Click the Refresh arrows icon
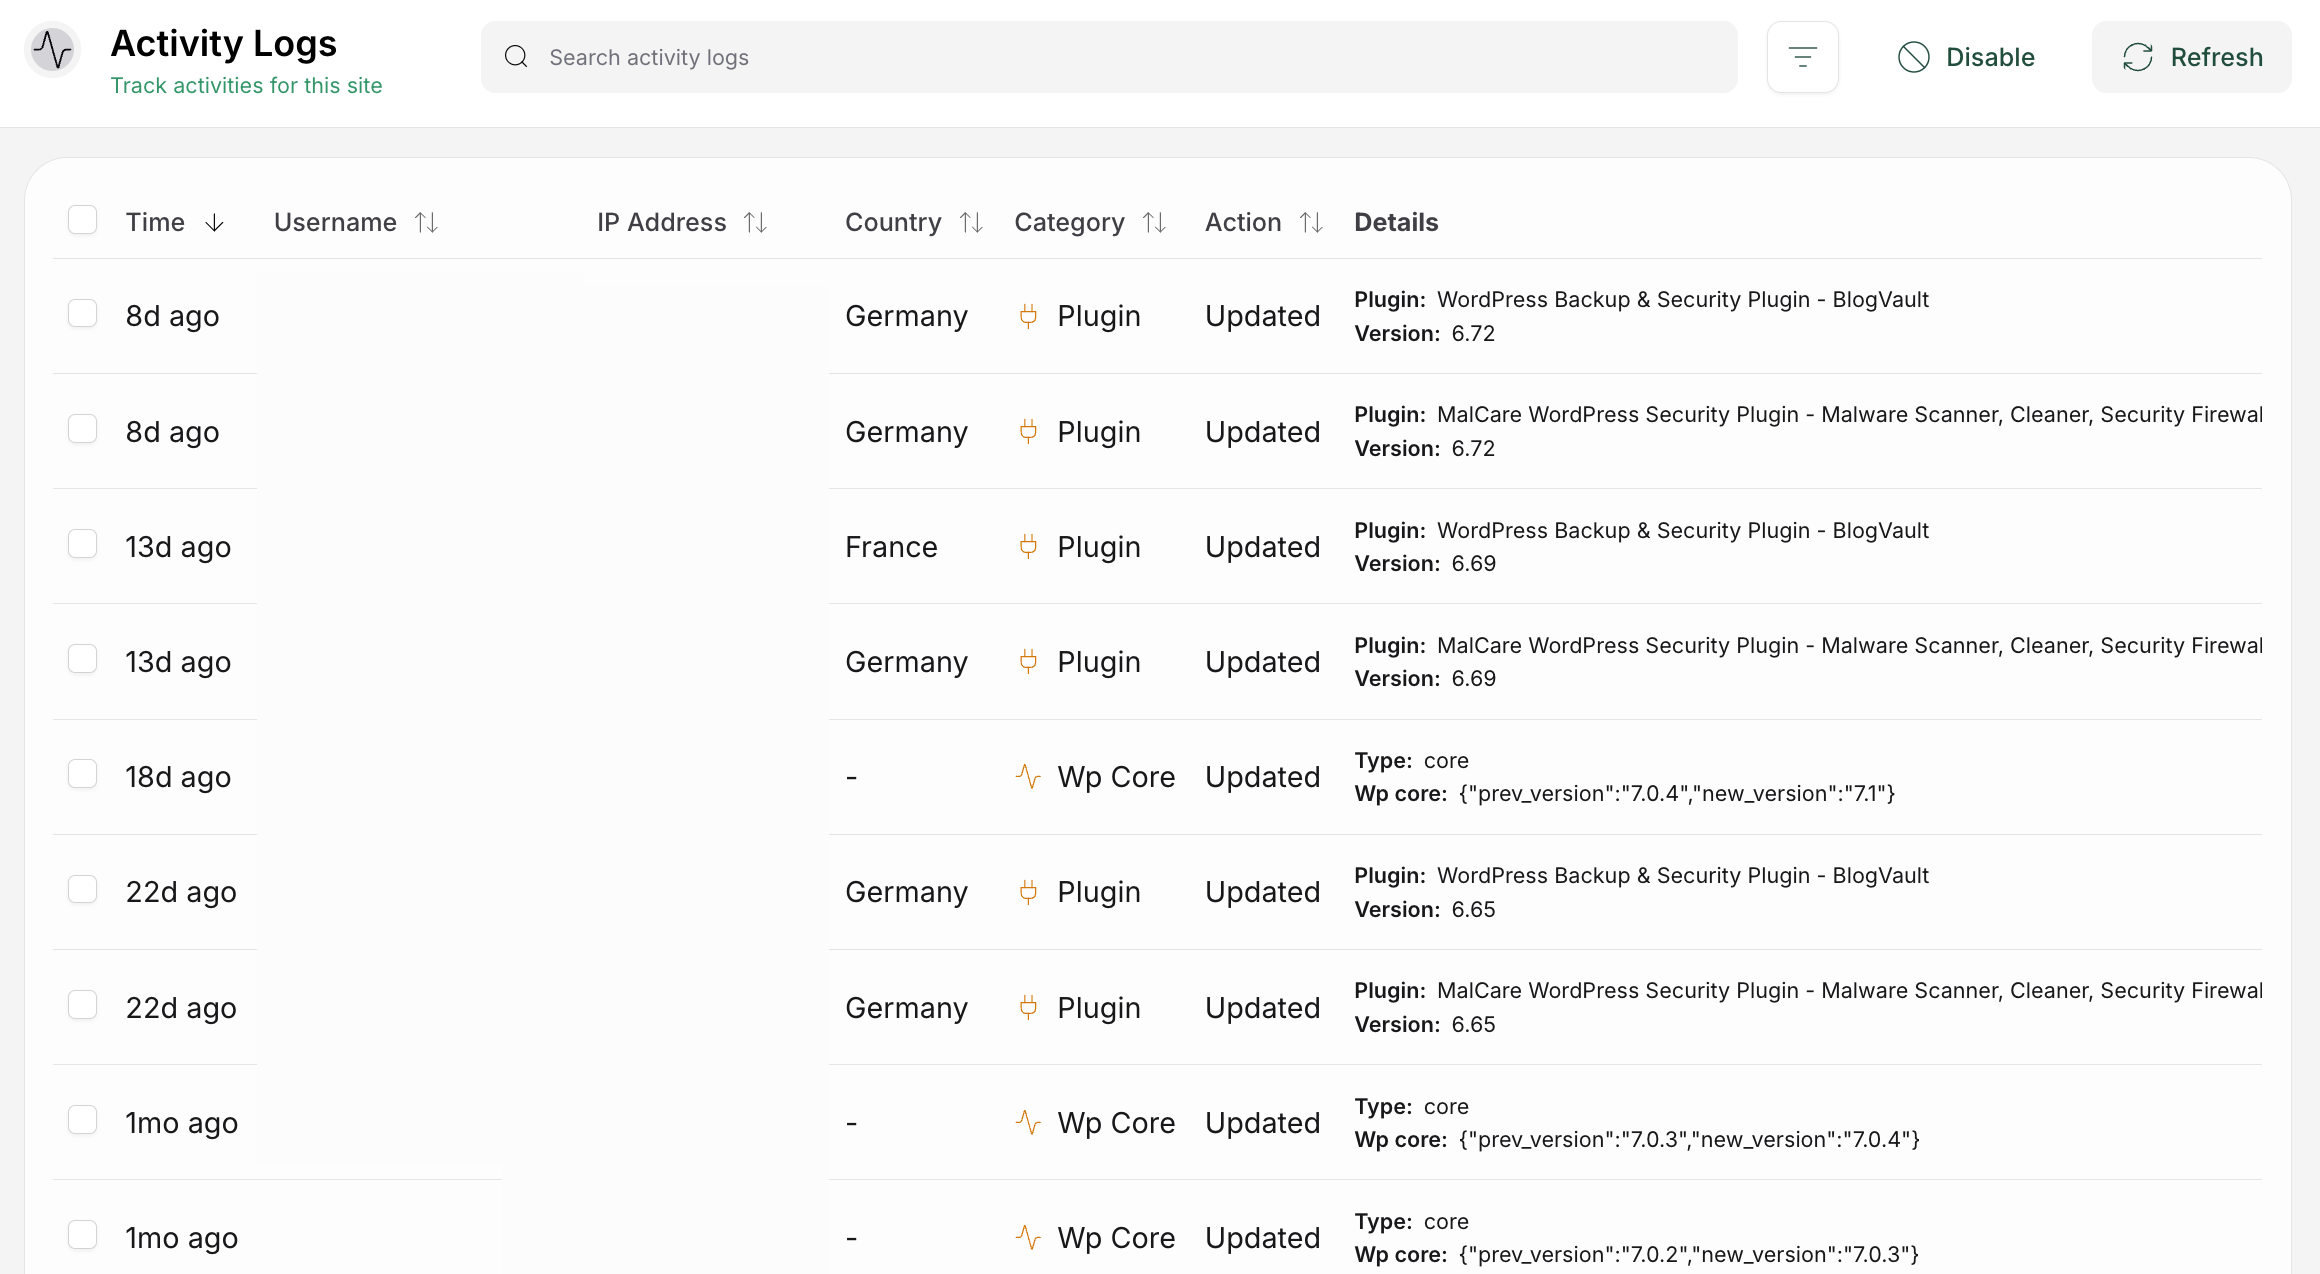 pyautogui.click(x=2137, y=57)
